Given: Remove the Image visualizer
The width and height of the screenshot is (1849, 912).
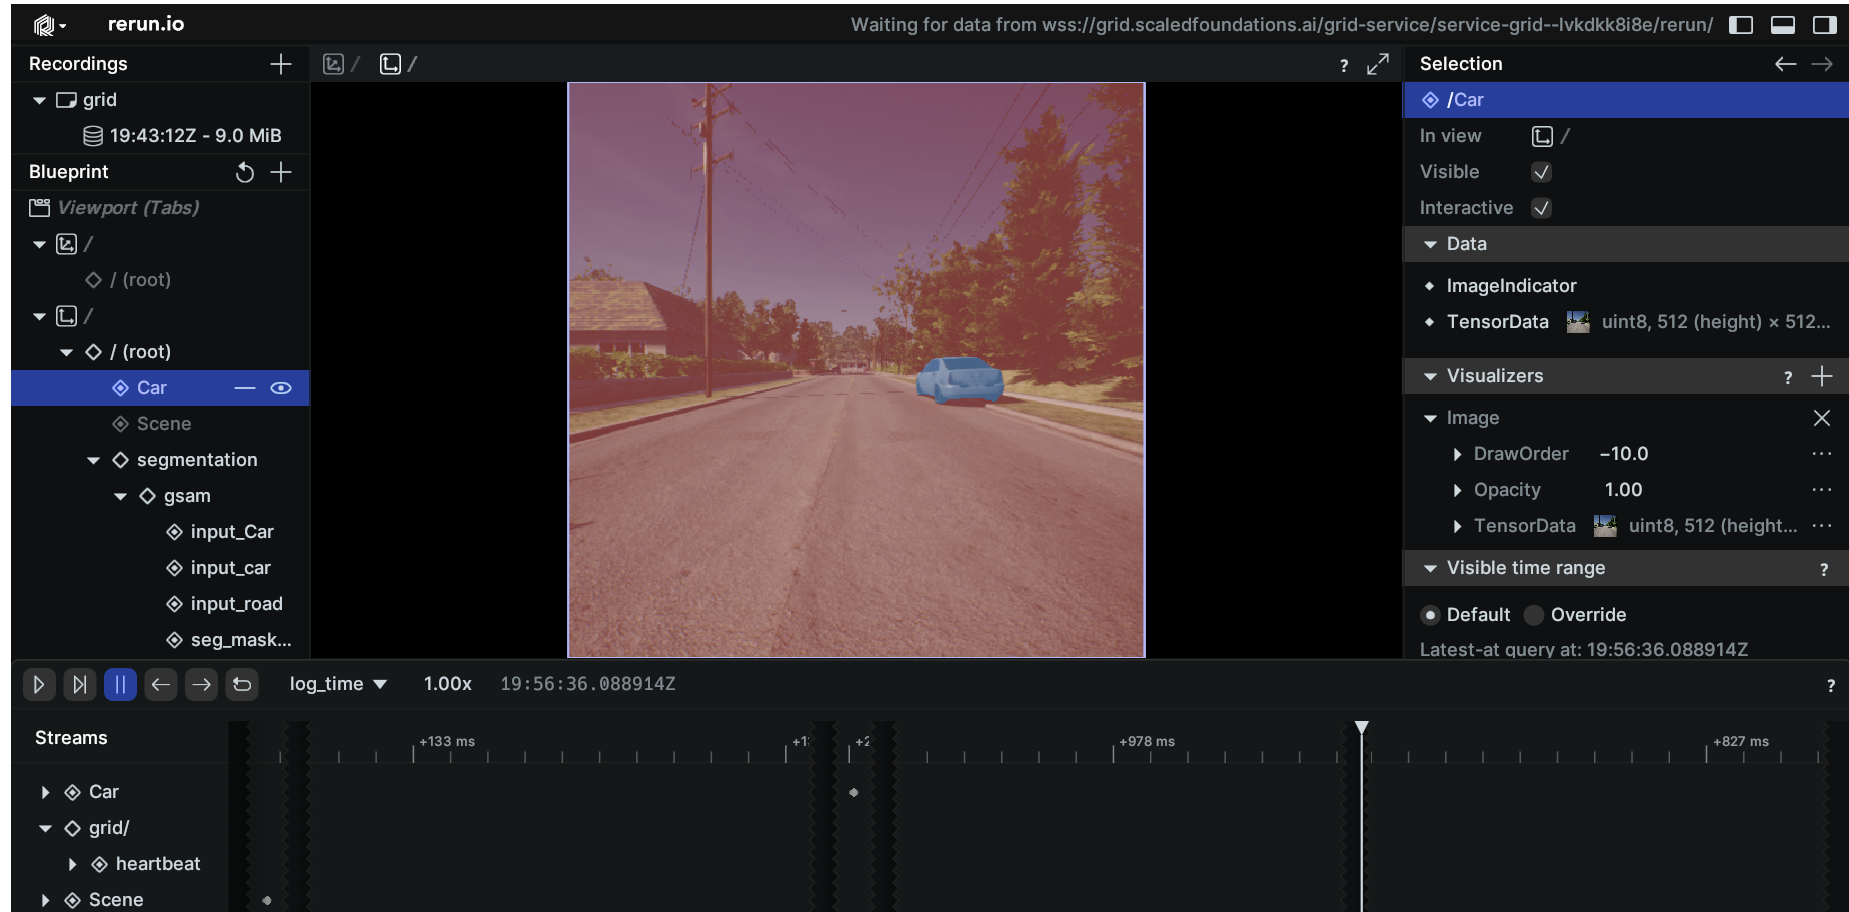Looking at the screenshot, I should (x=1822, y=418).
